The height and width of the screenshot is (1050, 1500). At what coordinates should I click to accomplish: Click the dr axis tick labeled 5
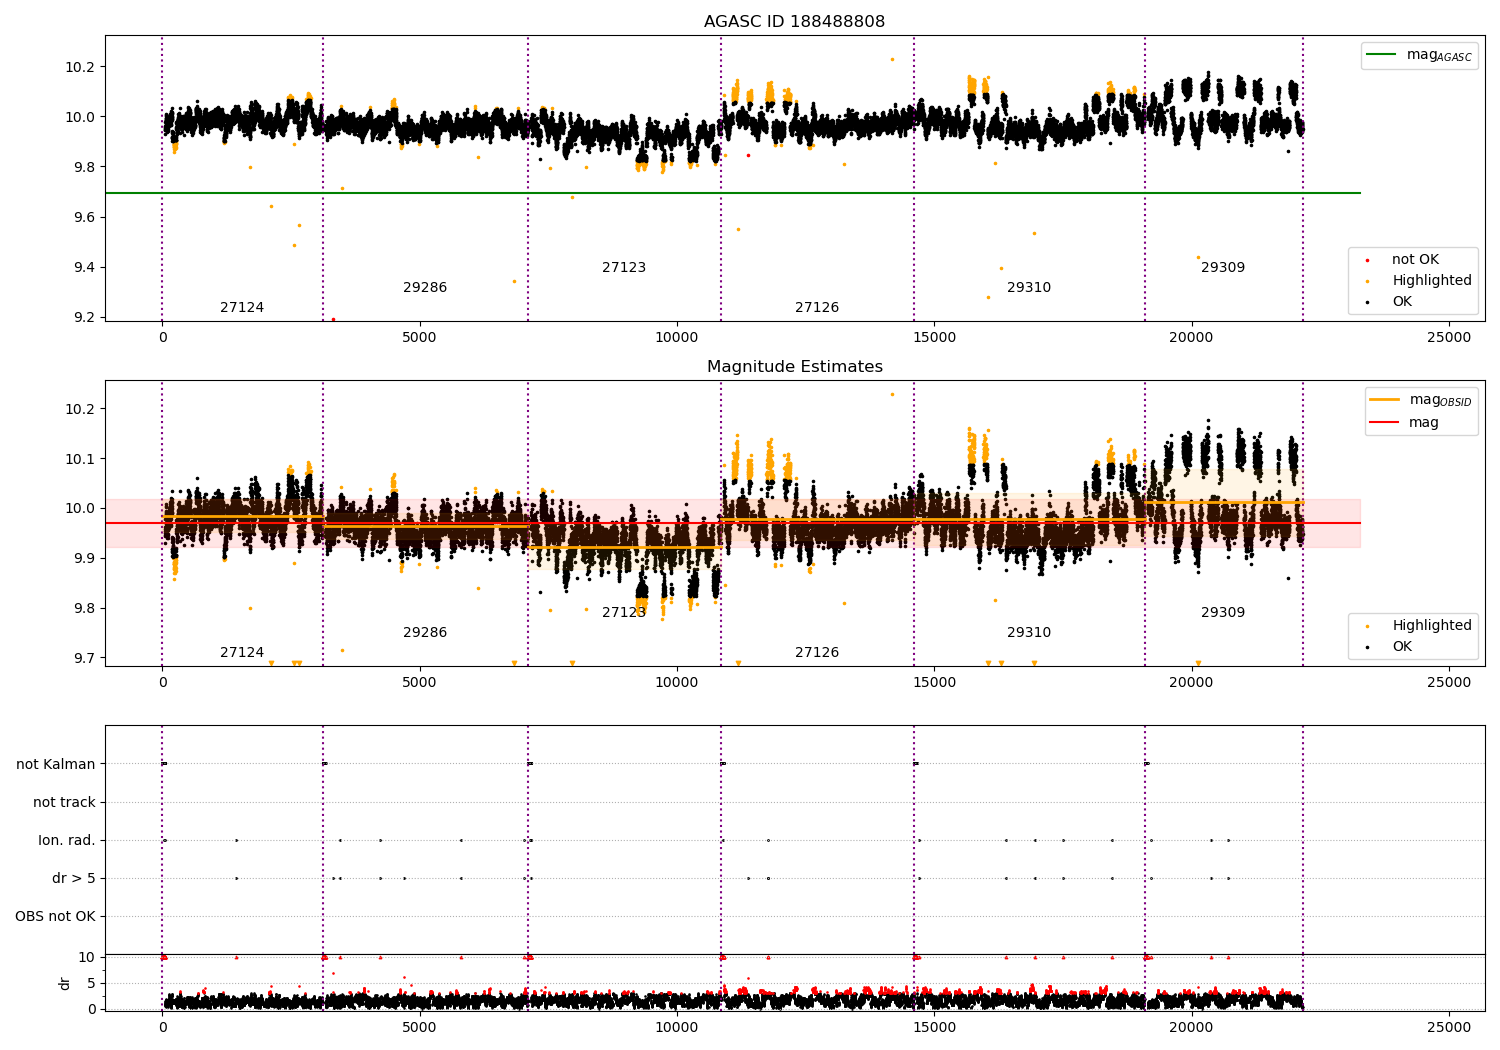91,984
